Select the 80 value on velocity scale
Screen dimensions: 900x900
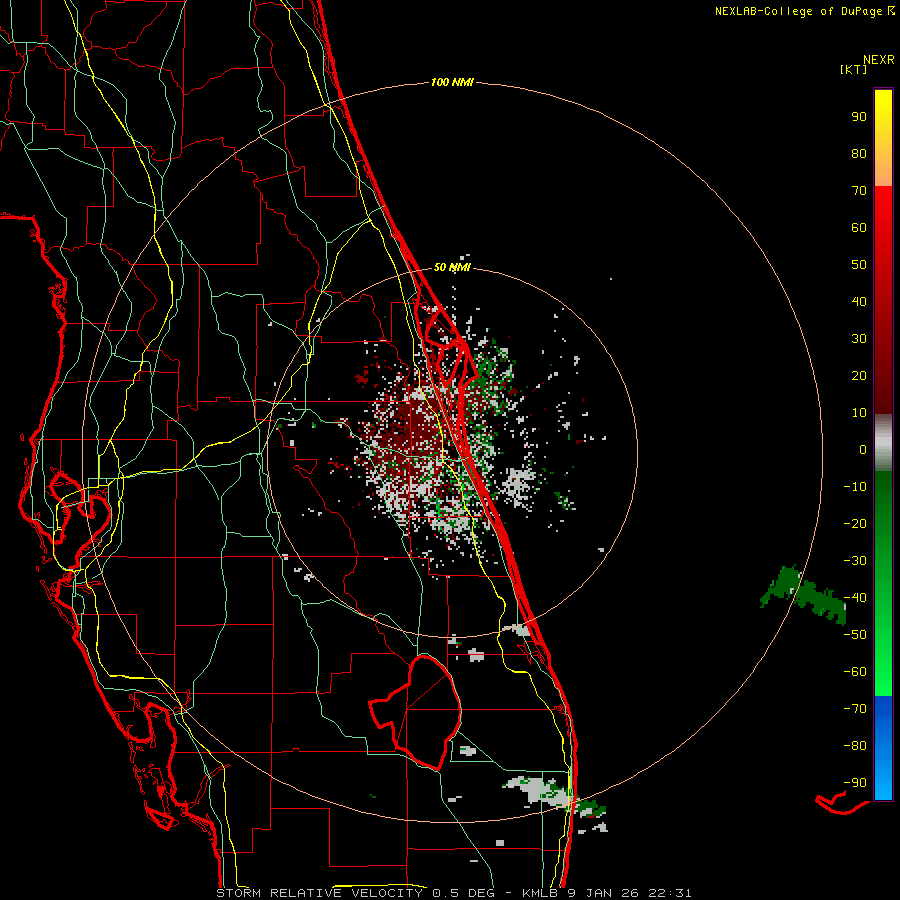click(859, 154)
